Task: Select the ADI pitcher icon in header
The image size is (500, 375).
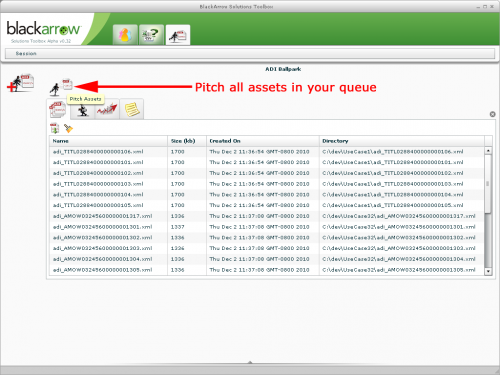Action: pos(178,35)
